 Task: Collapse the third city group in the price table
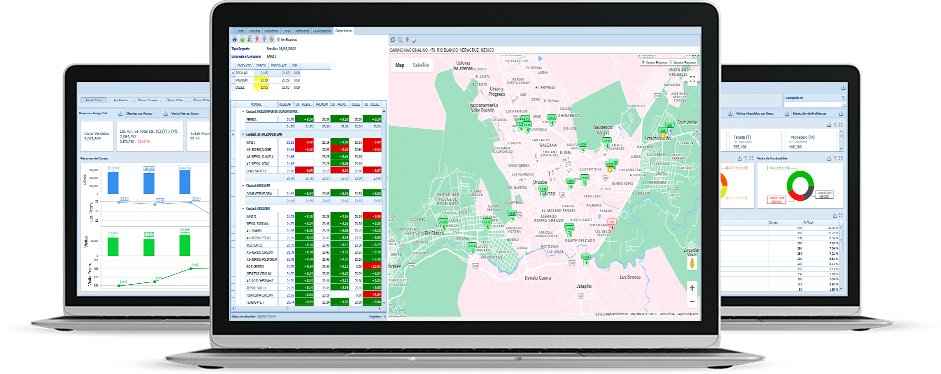click(242, 185)
